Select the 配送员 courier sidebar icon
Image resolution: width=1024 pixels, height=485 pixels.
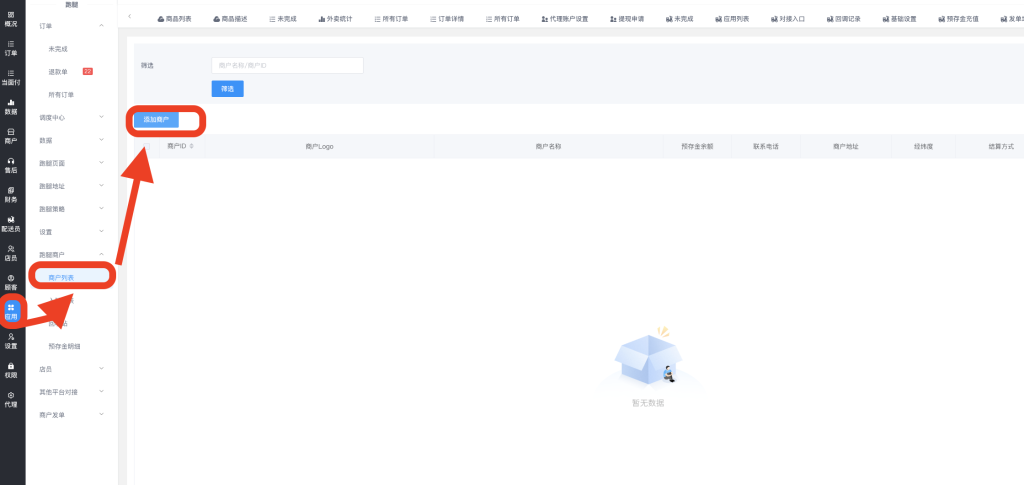click(11, 223)
